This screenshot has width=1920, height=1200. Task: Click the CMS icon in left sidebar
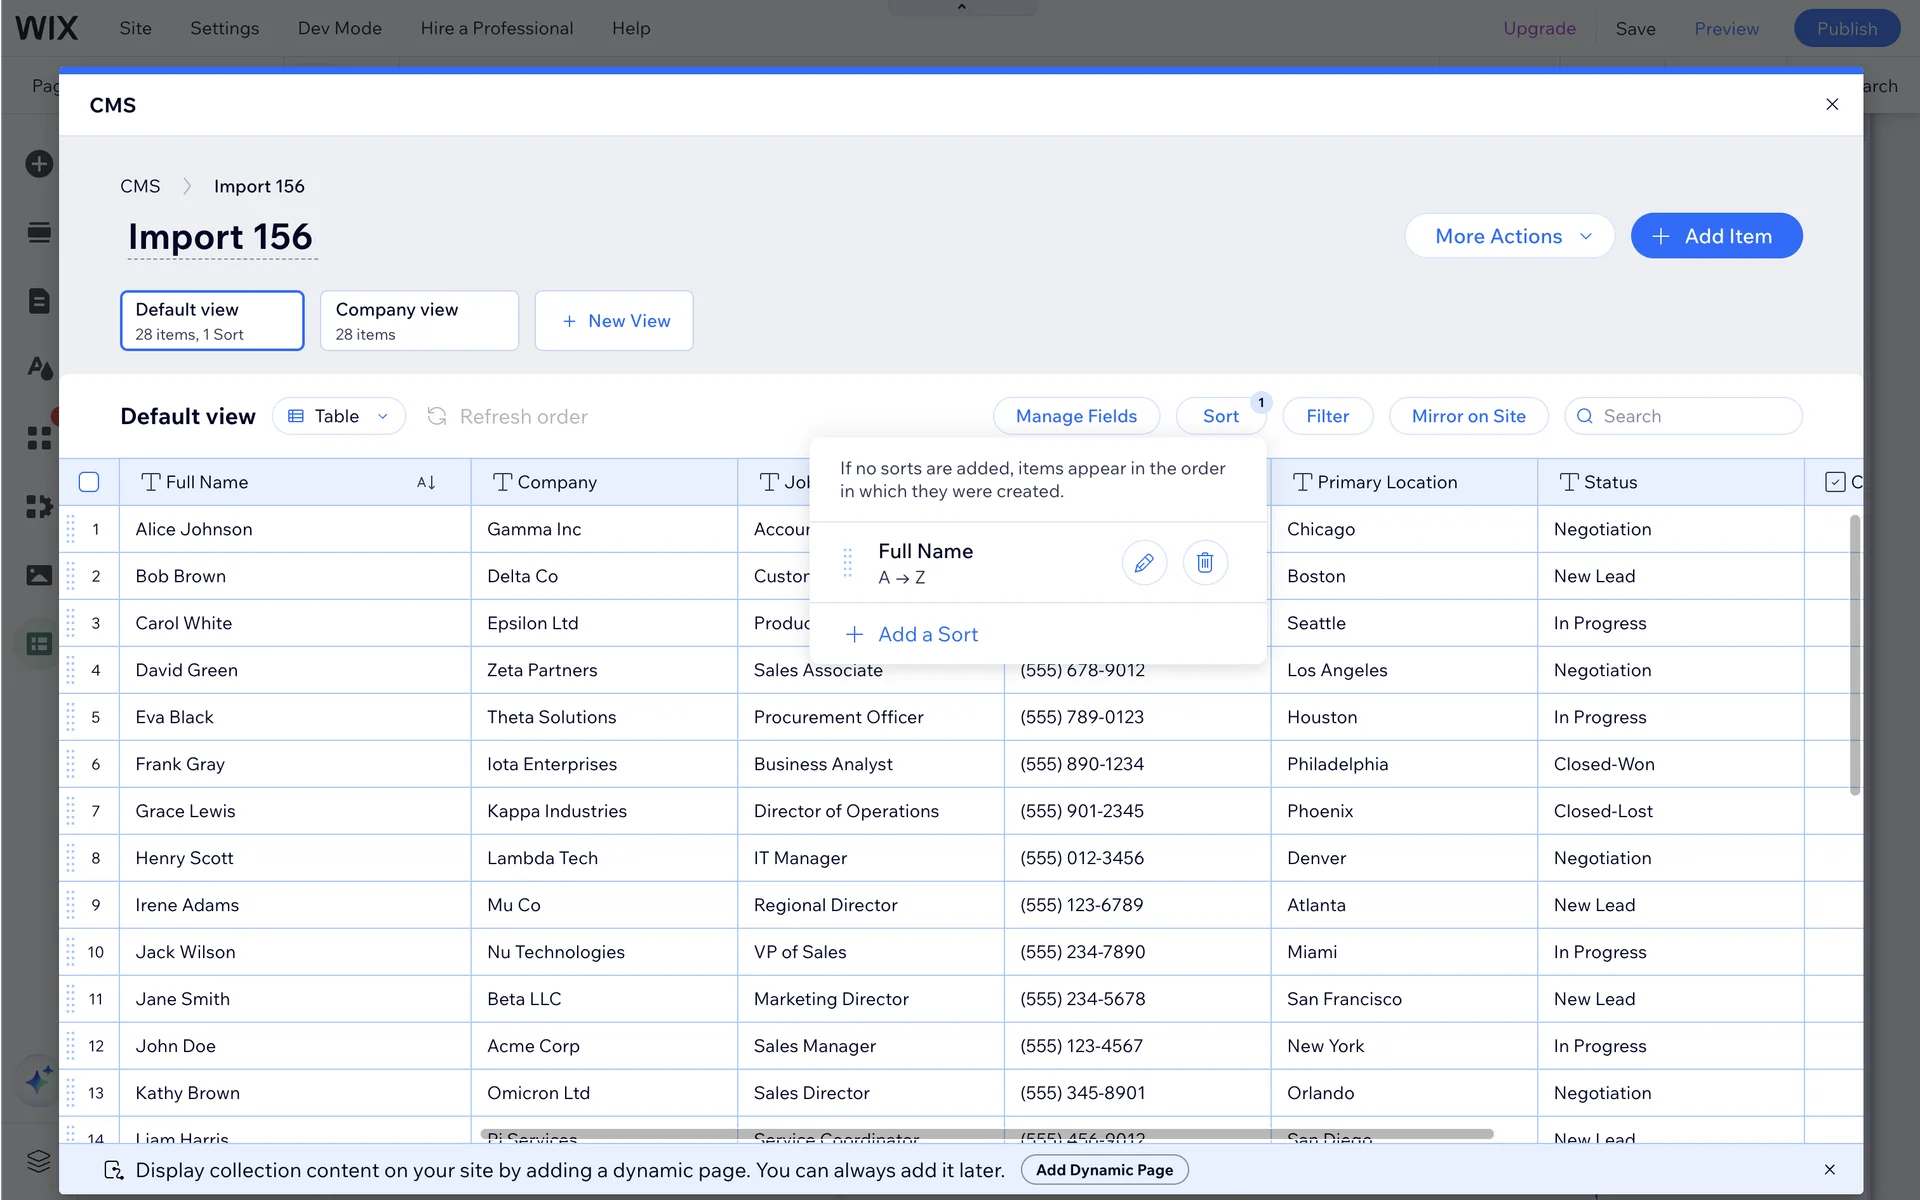pyautogui.click(x=39, y=644)
